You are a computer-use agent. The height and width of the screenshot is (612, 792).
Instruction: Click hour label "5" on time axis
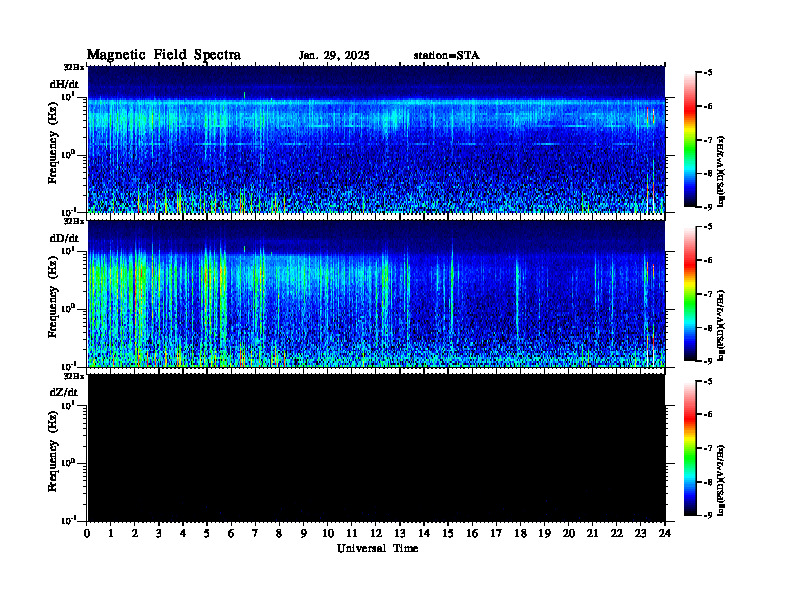(207, 533)
